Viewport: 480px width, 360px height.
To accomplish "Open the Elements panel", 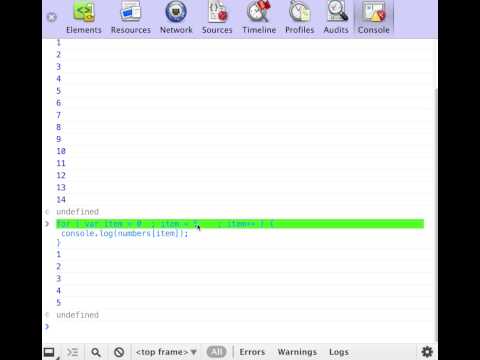I will (x=83, y=18).
